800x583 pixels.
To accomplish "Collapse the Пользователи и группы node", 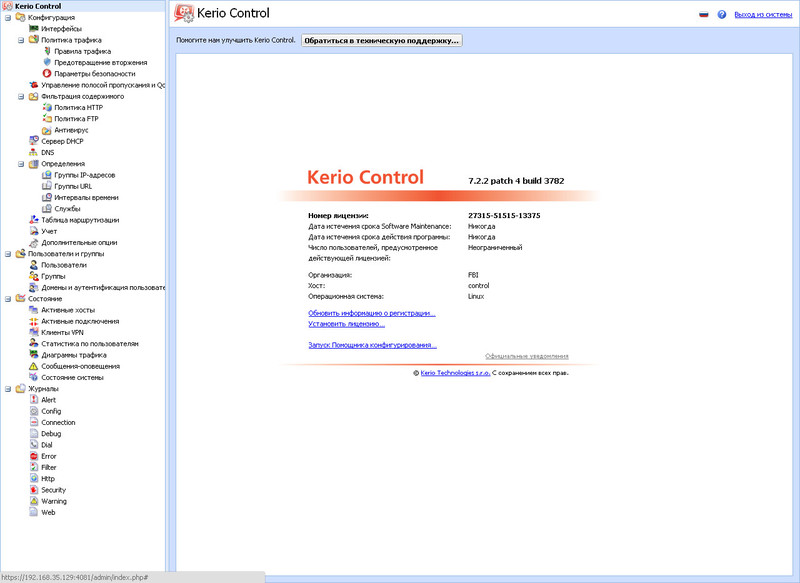I will click(8, 254).
